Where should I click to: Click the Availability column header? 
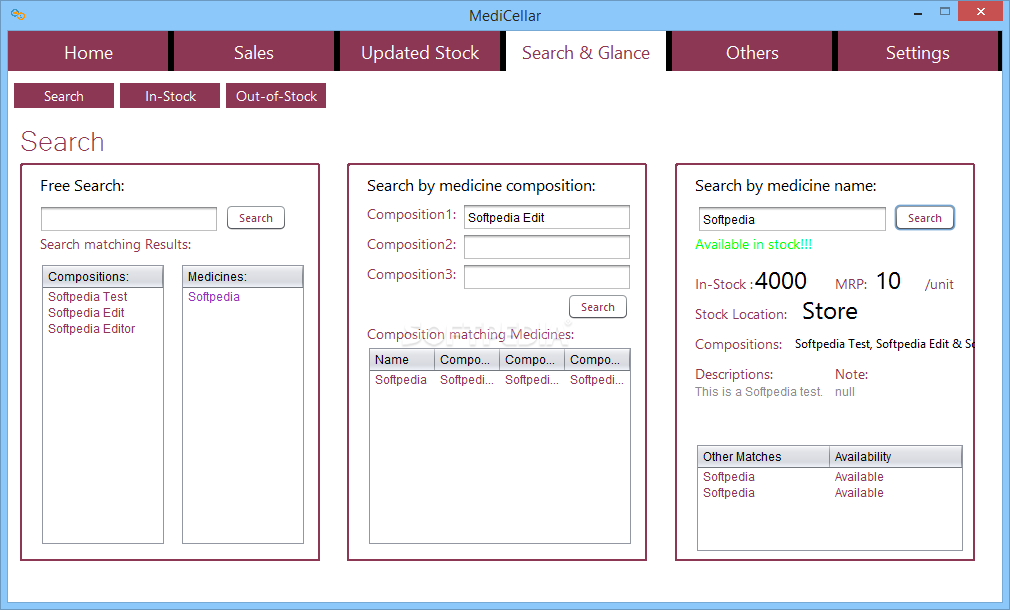coord(895,456)
